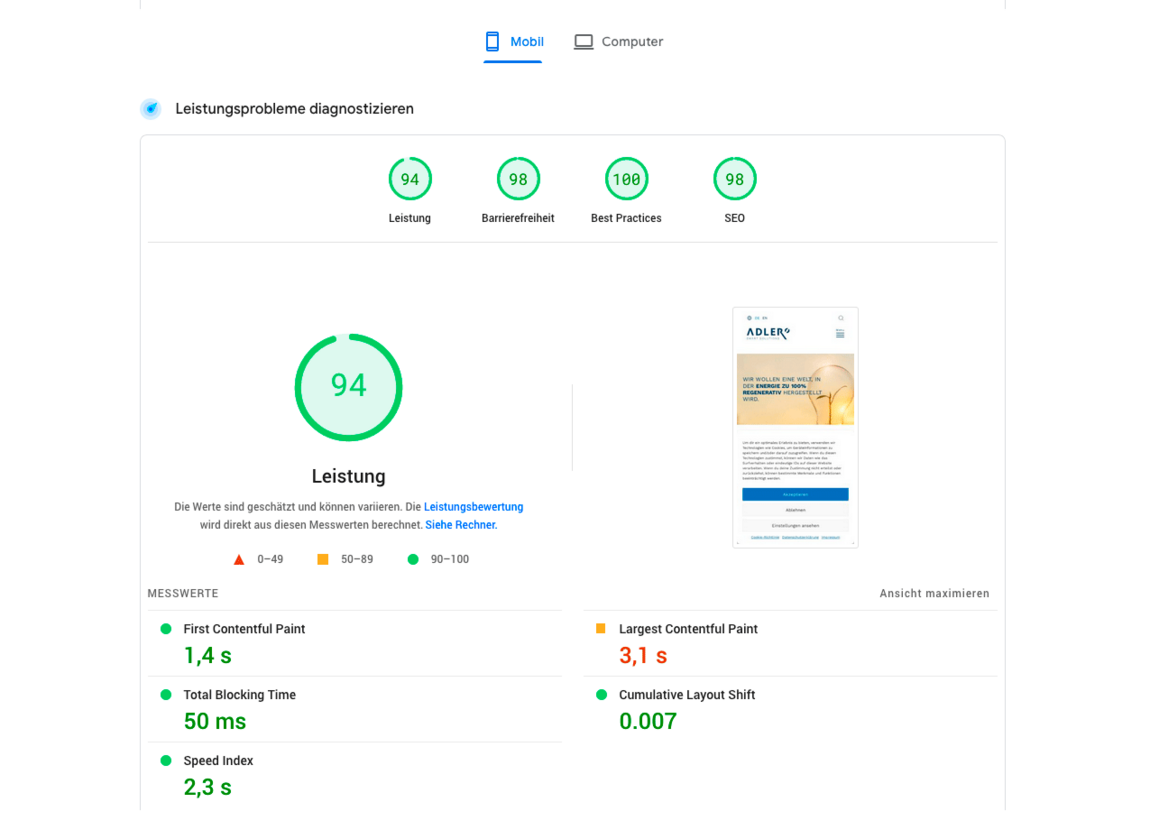The image size is (1150, 839).
Task: Click the Largest Contentful Paint label
Action: (x=688, y=629)
